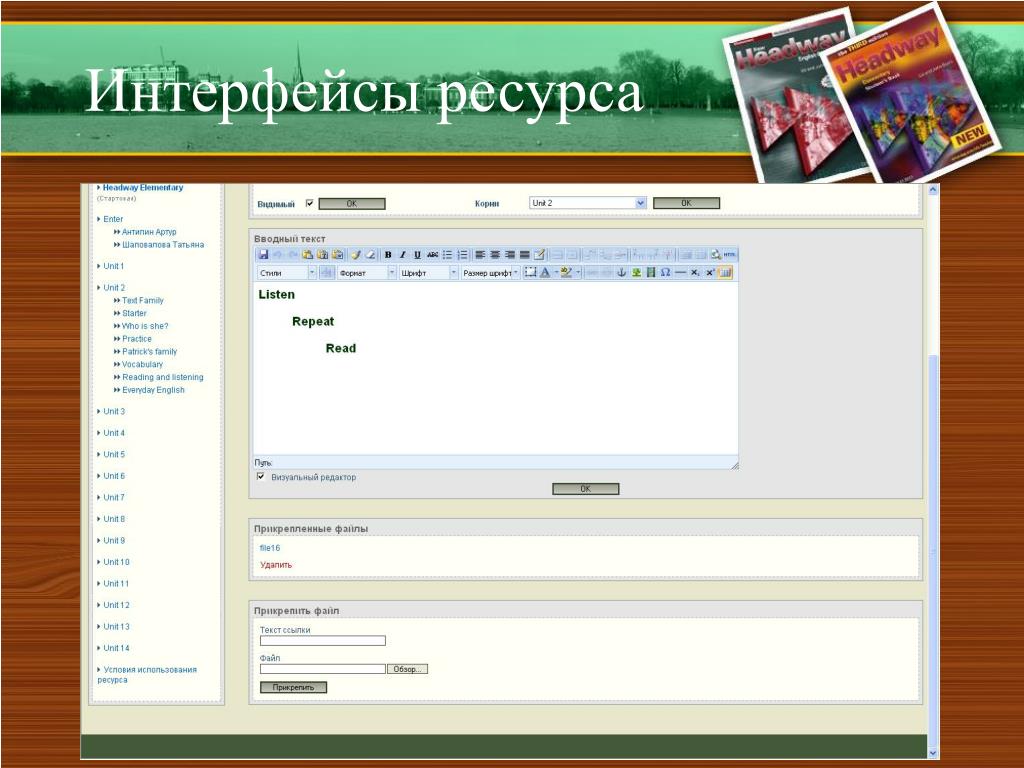Open the HTML source editor
This screenshot has width=1024, height=768.
(730, 255)
